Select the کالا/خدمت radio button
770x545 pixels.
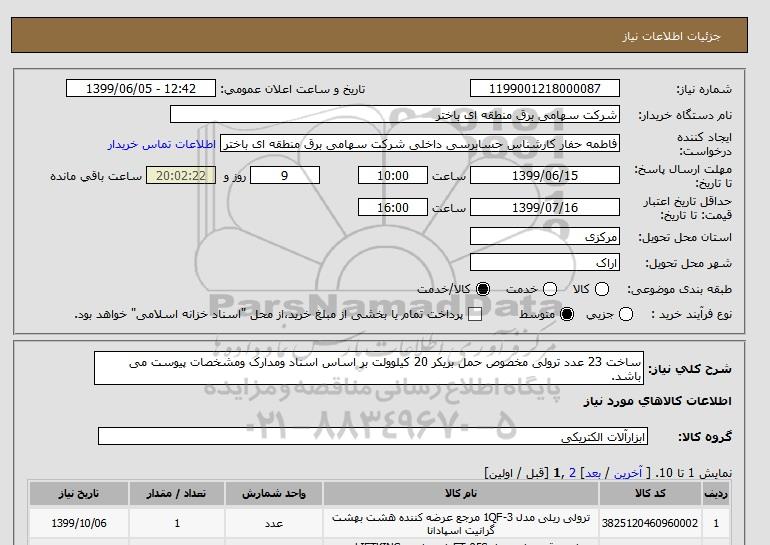483,289
